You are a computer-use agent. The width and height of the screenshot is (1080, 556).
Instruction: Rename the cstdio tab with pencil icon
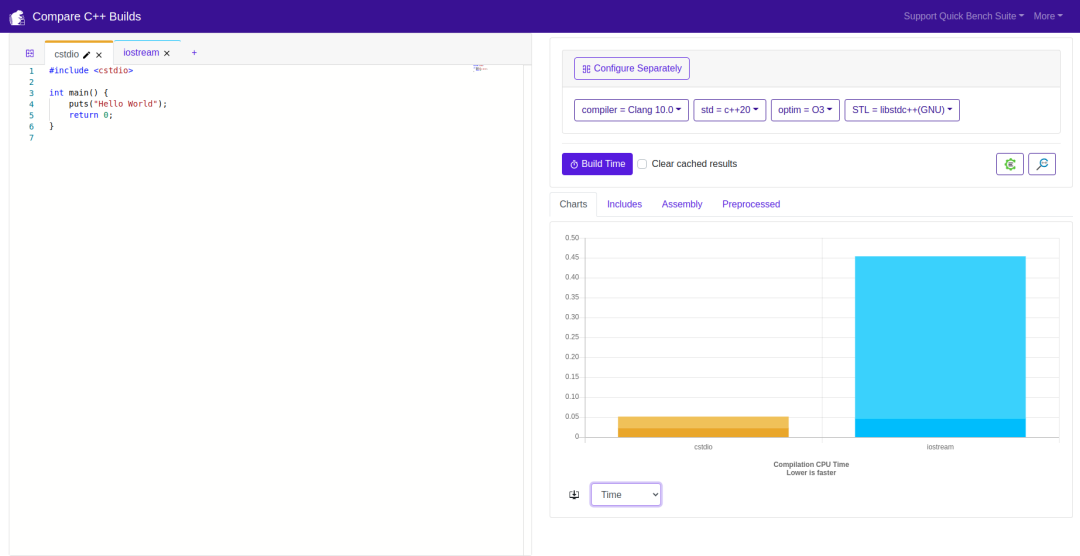click(x=87, y=55)
